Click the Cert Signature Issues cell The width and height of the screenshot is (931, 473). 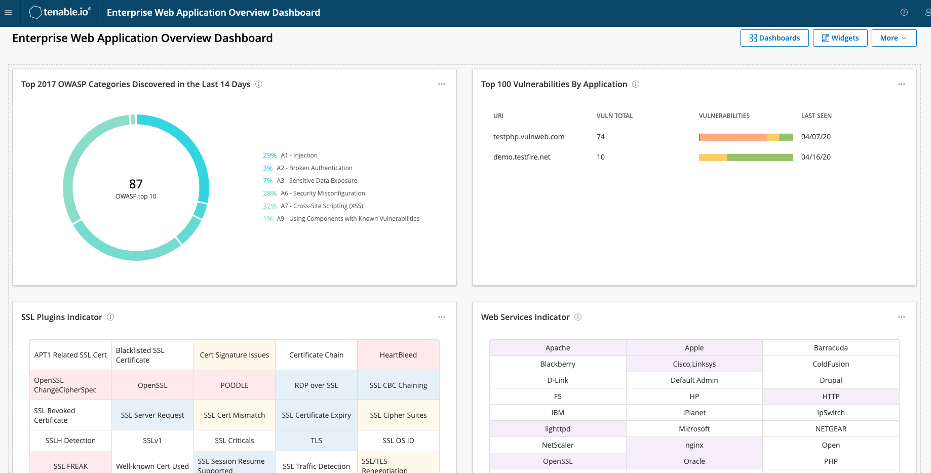[x=235, y=355]
